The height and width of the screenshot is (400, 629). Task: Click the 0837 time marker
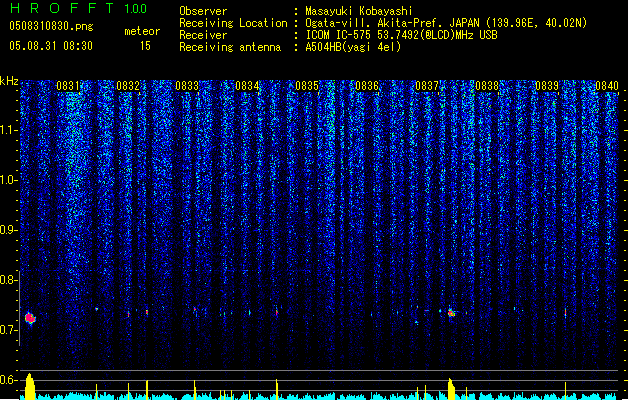427,86
